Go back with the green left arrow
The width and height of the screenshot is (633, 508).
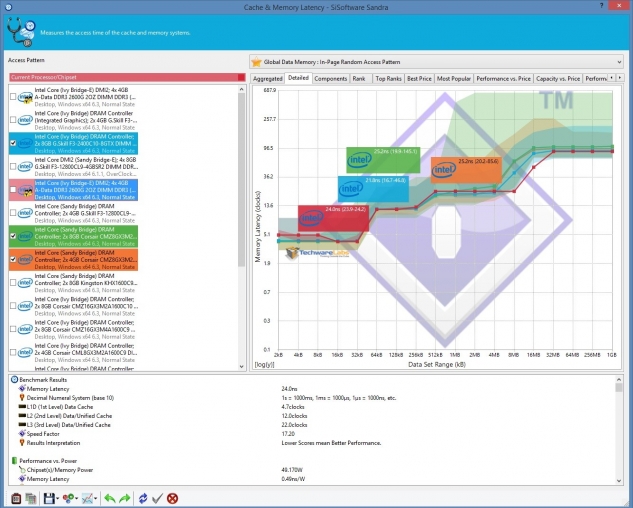pos(110,498)
